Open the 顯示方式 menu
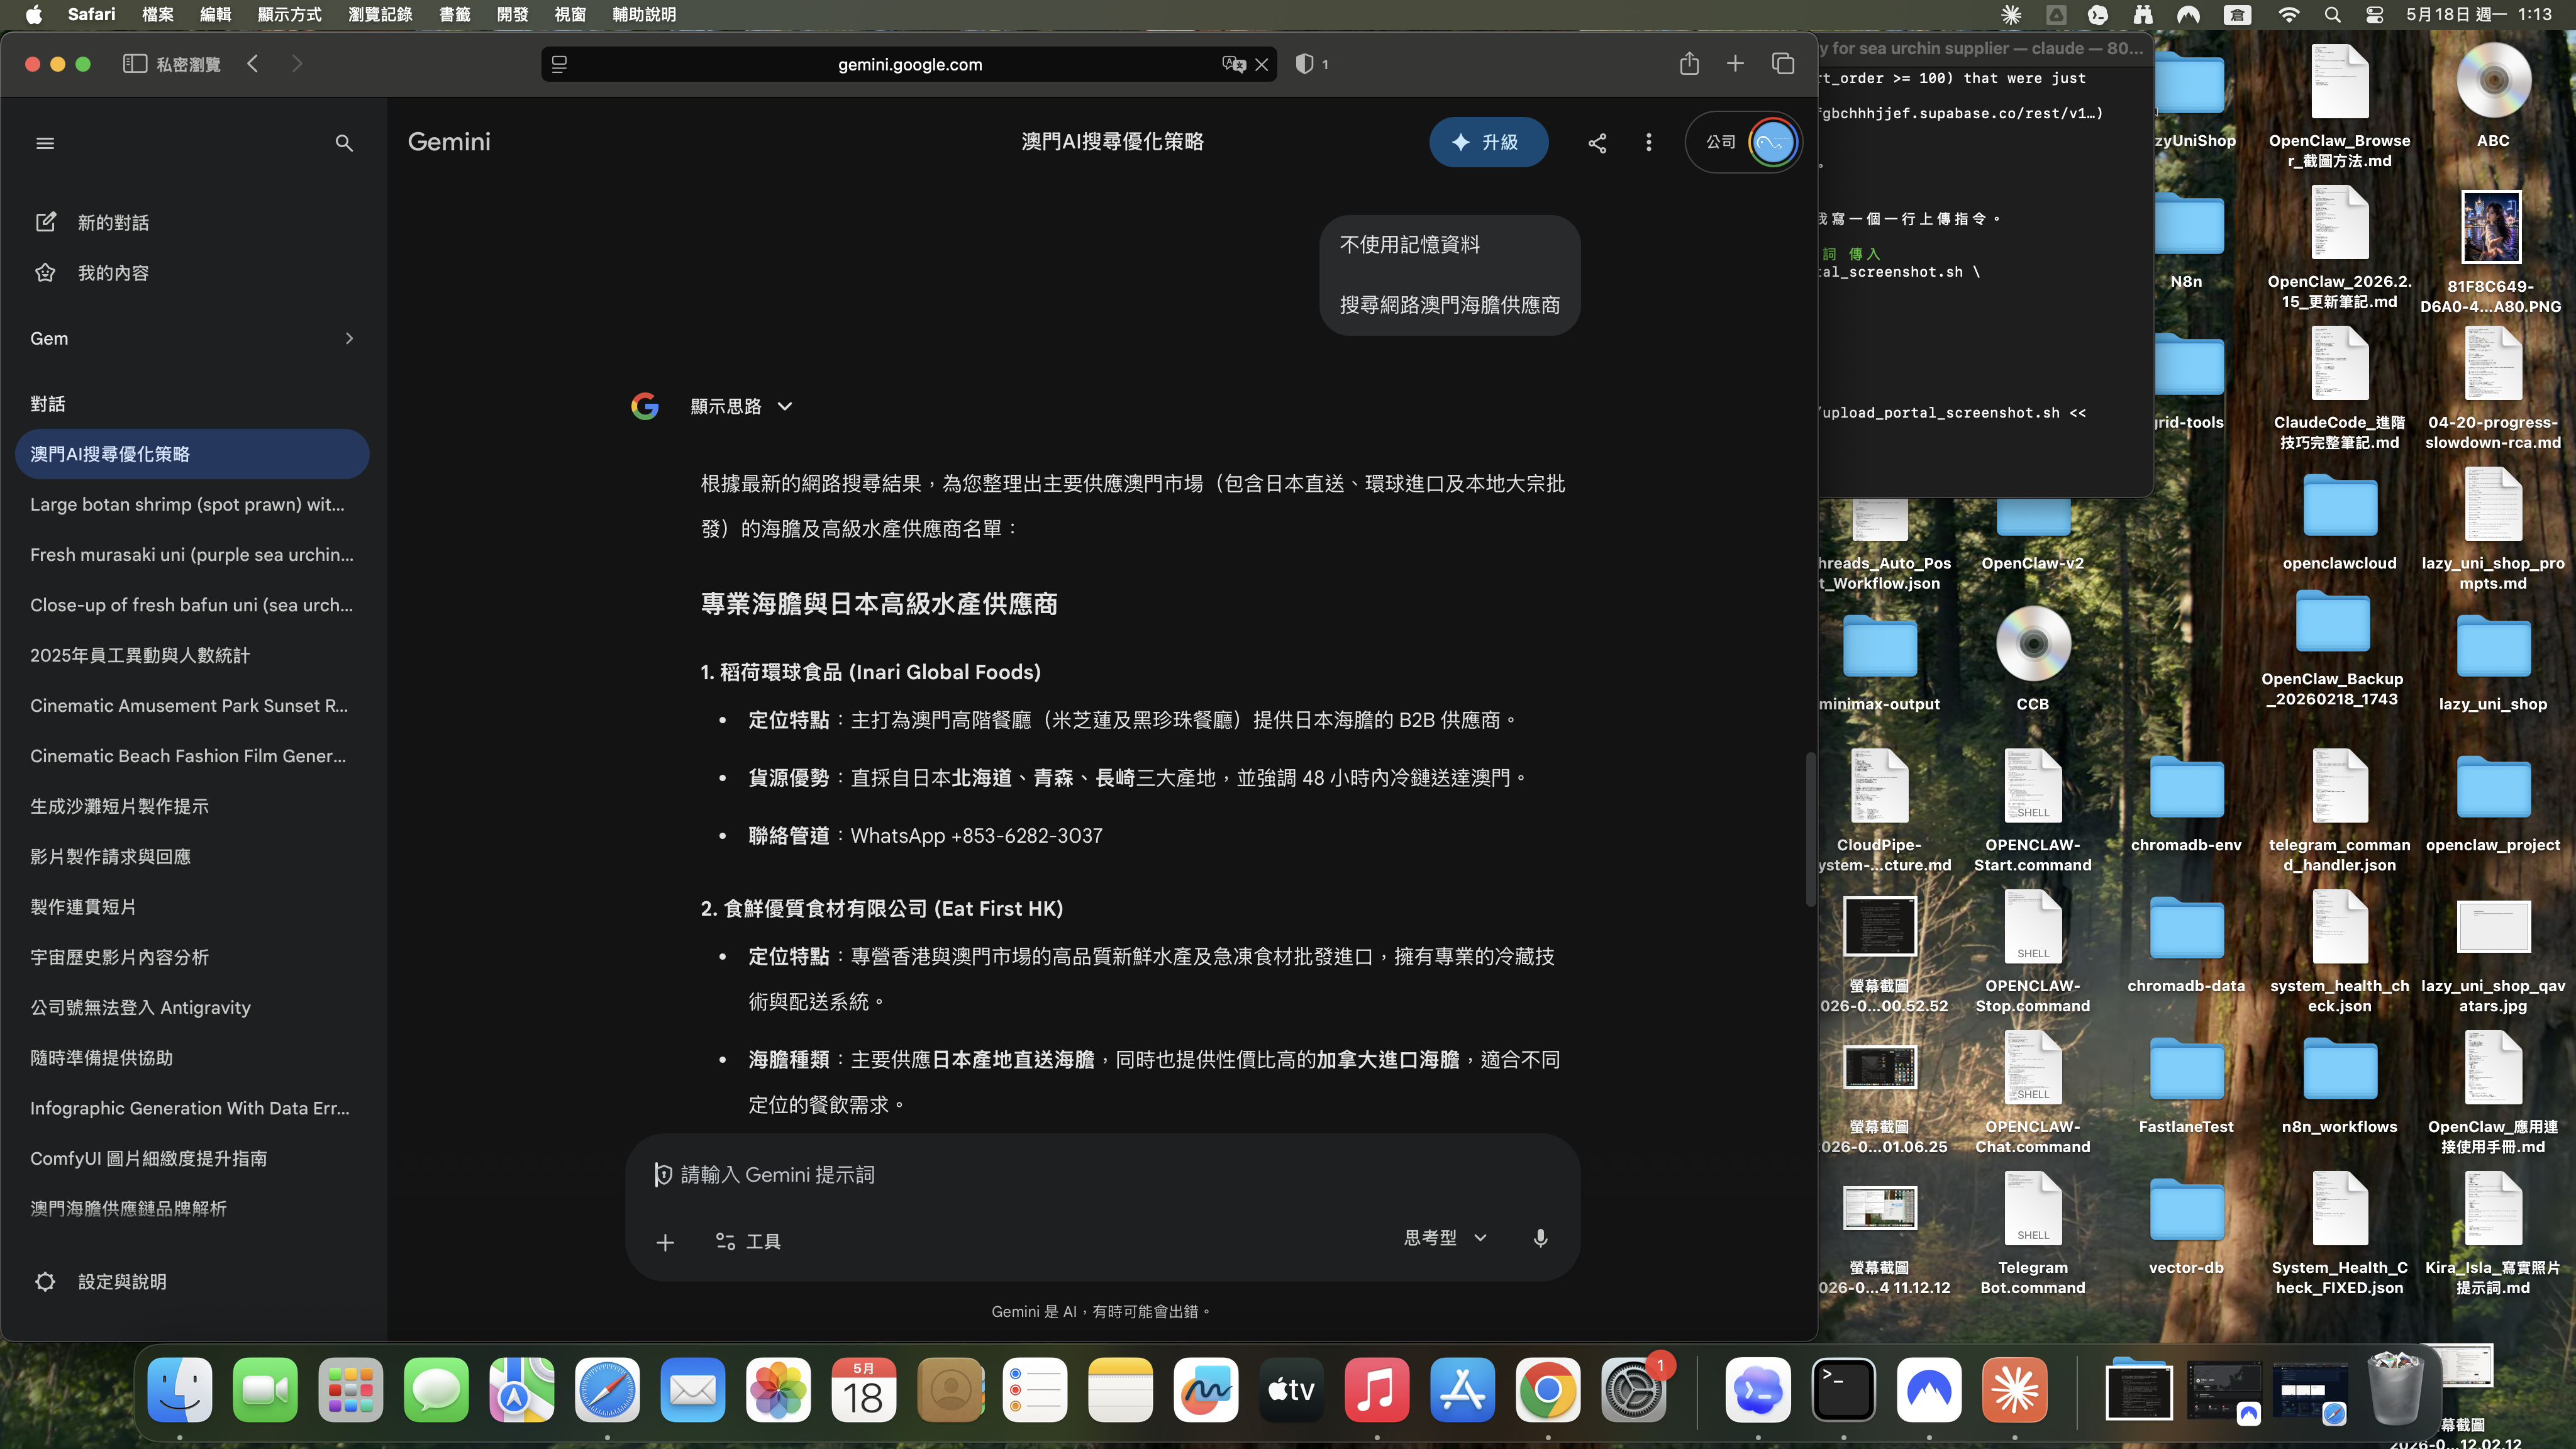 pyautogui.click(x=289, y=14)
